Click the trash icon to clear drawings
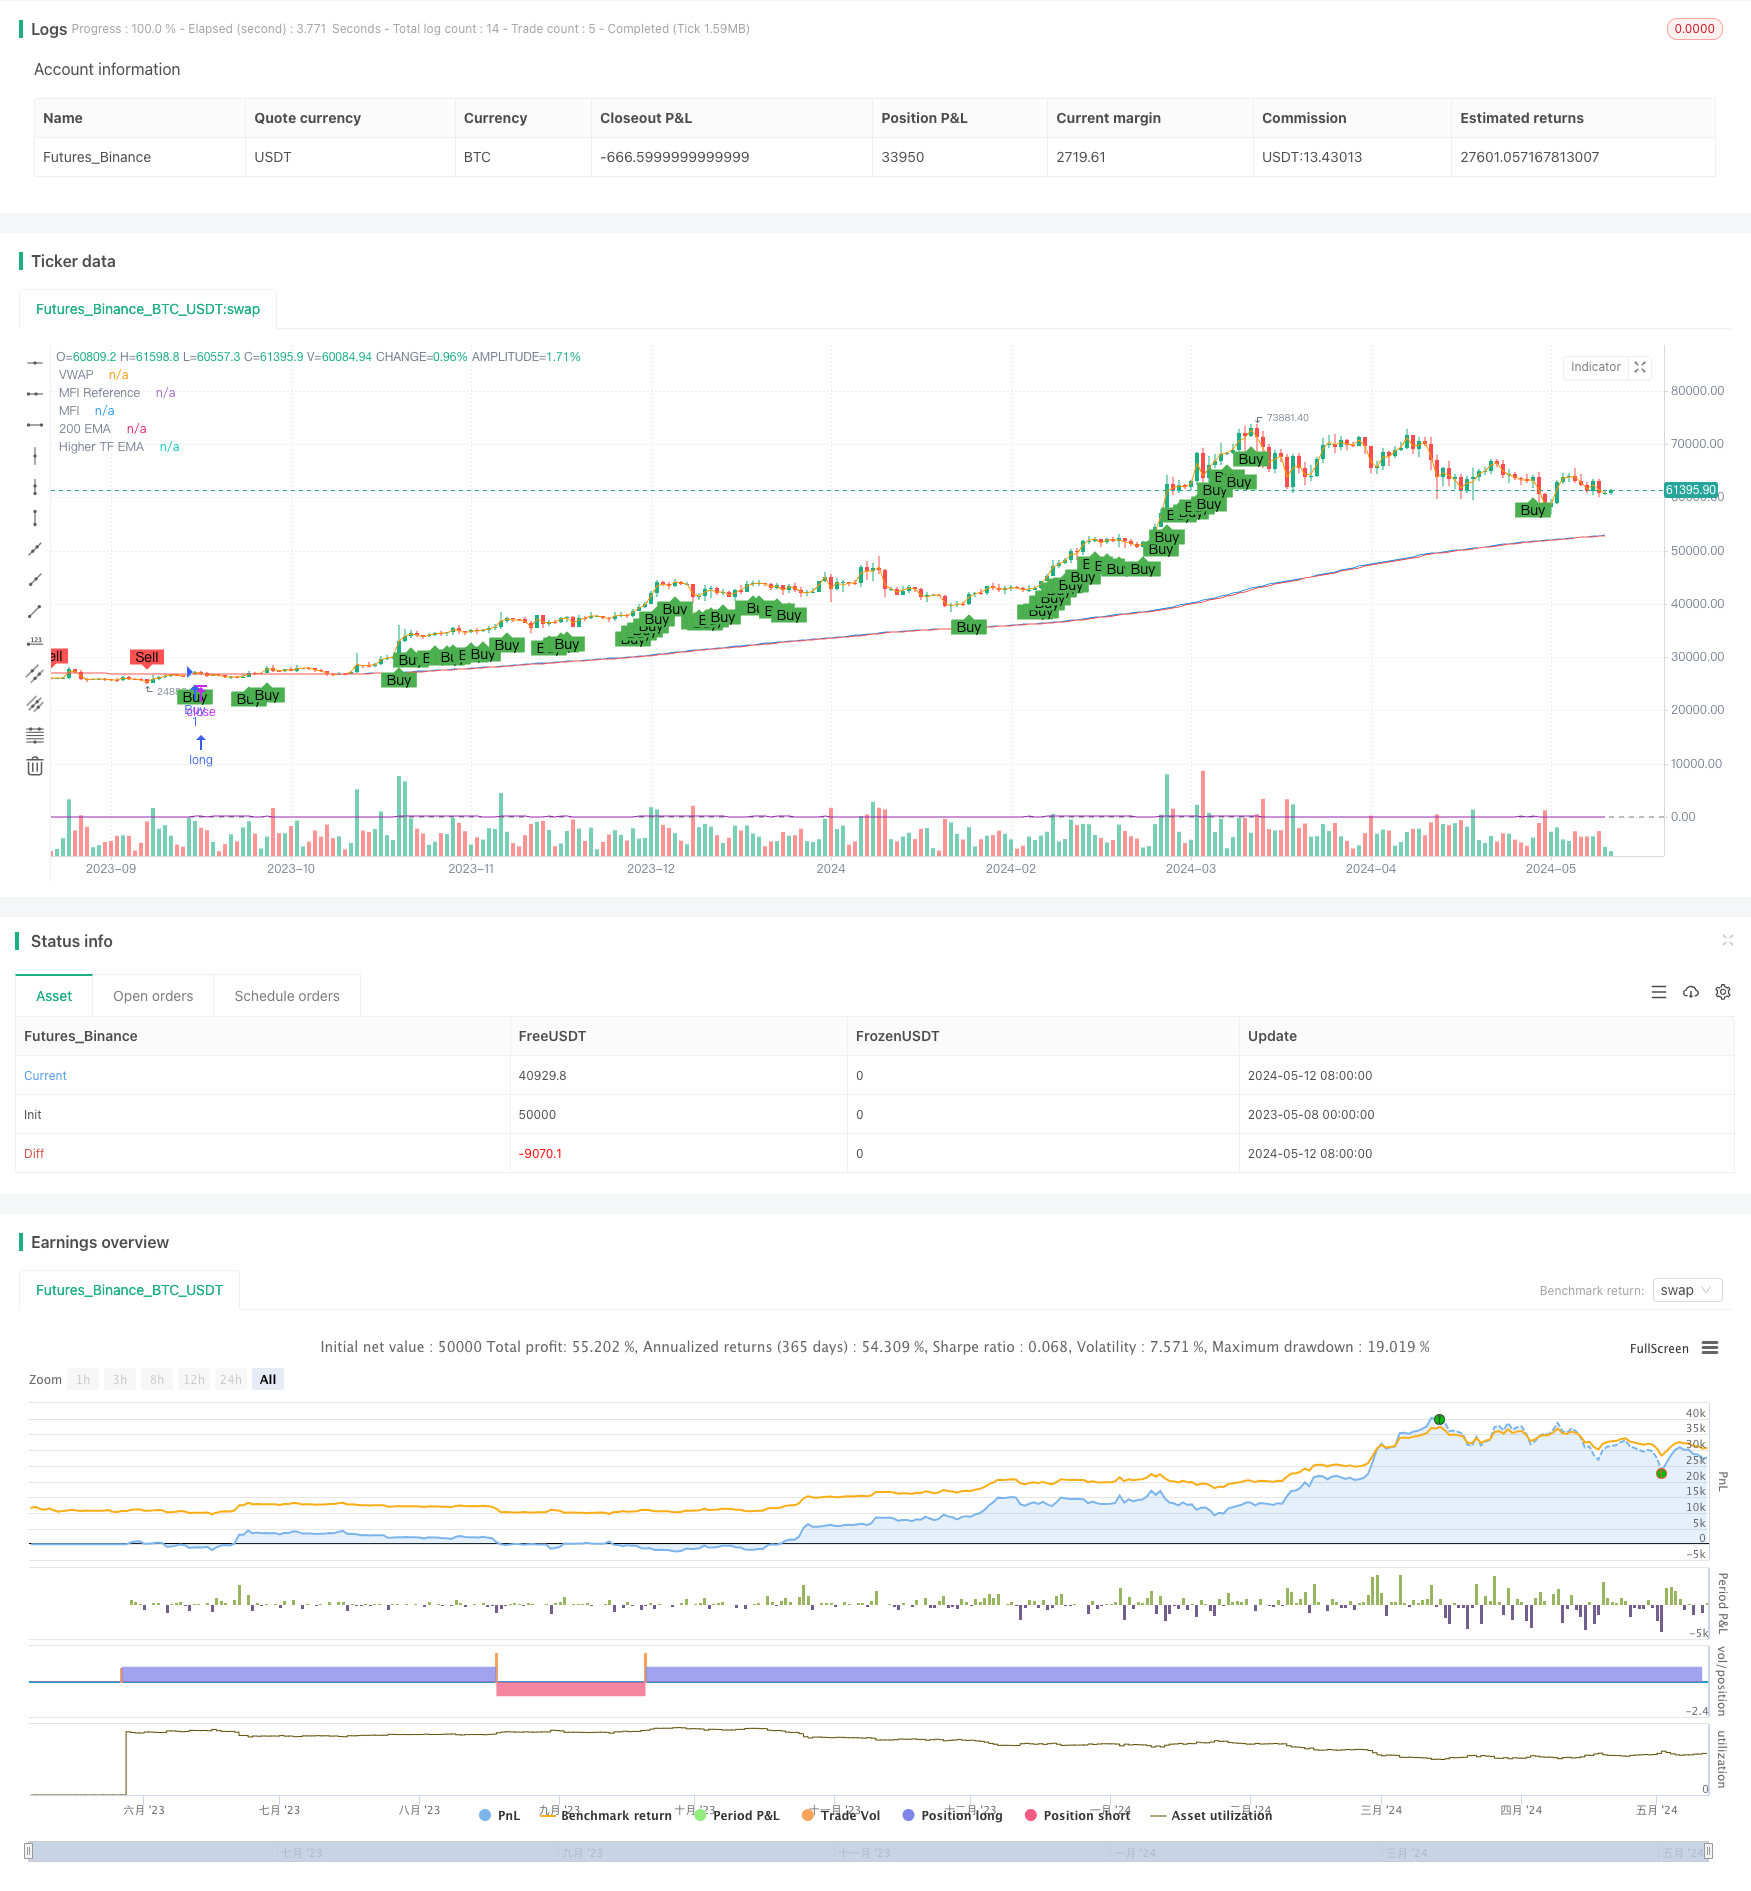Screen dimensions: 1751x1891 point(35,766)
